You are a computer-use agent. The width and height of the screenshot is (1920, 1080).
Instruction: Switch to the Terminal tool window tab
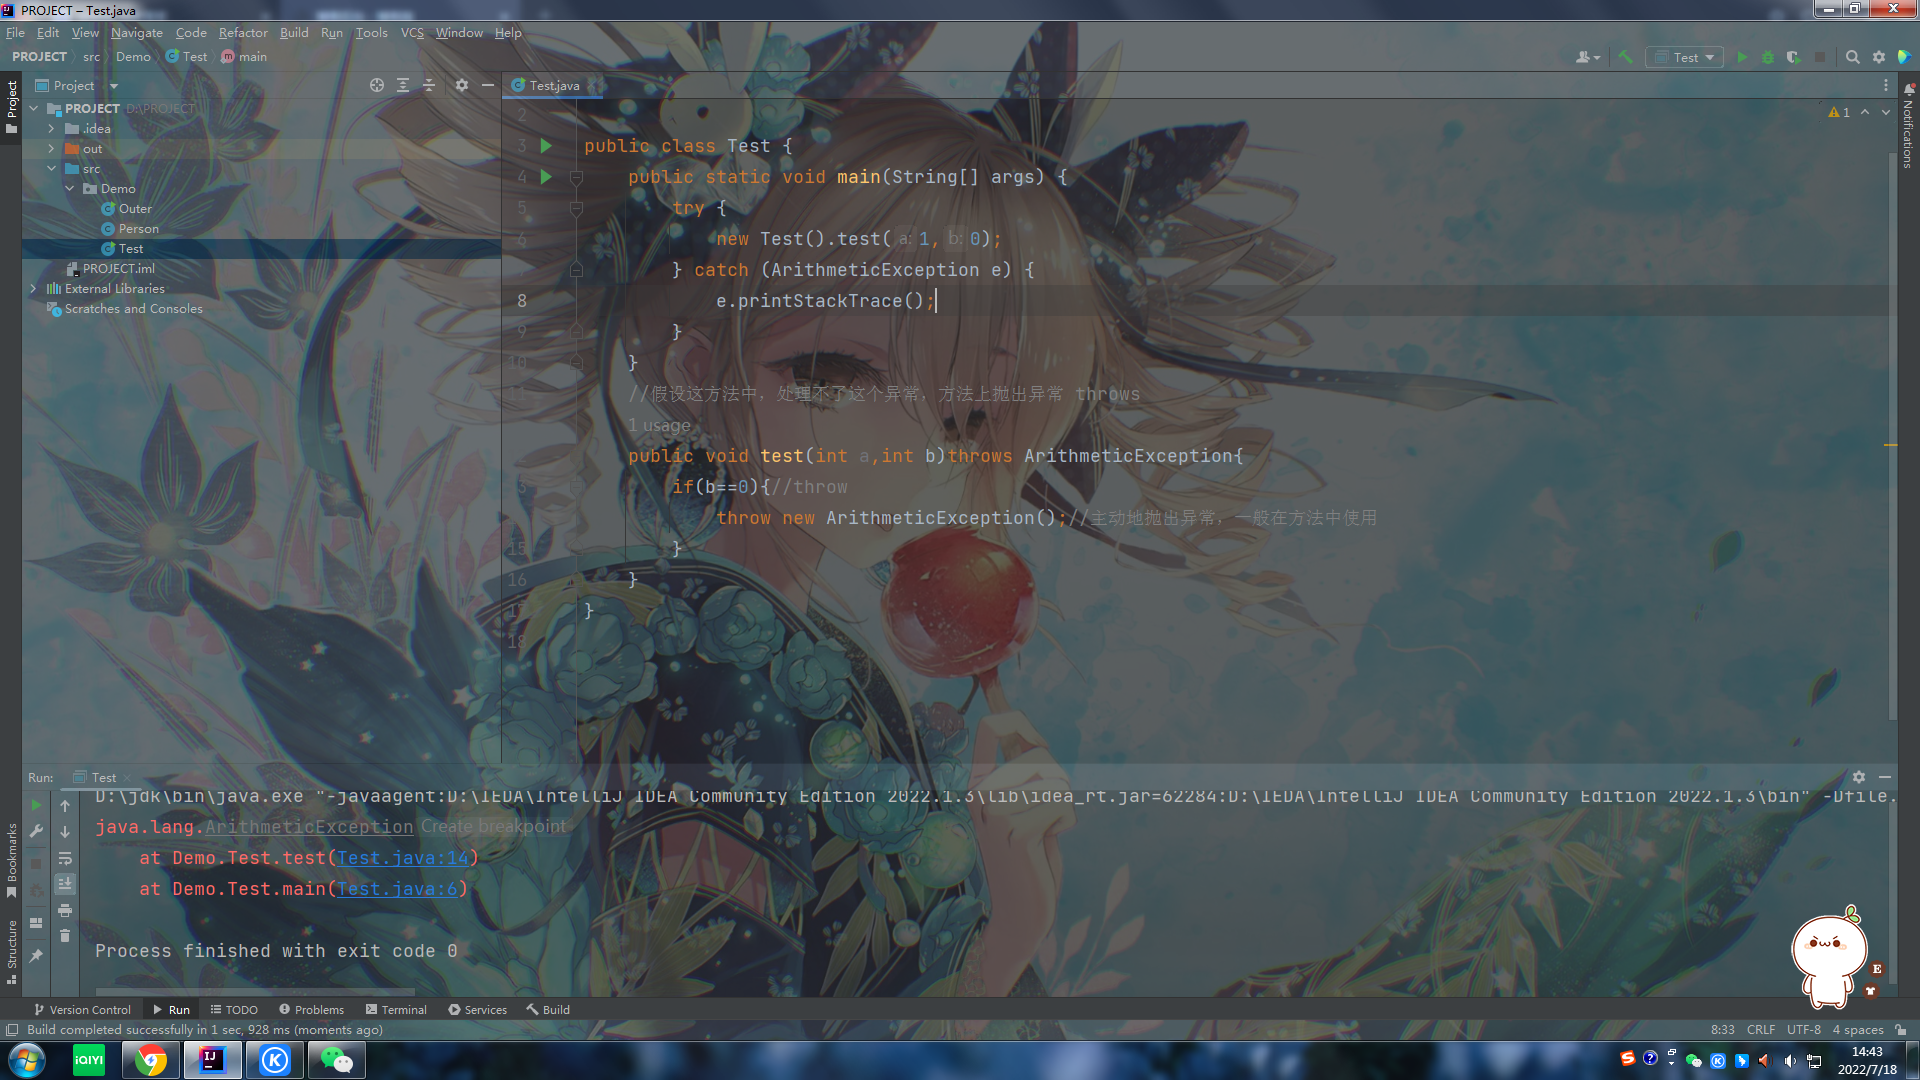click(x=396, y=1009)
